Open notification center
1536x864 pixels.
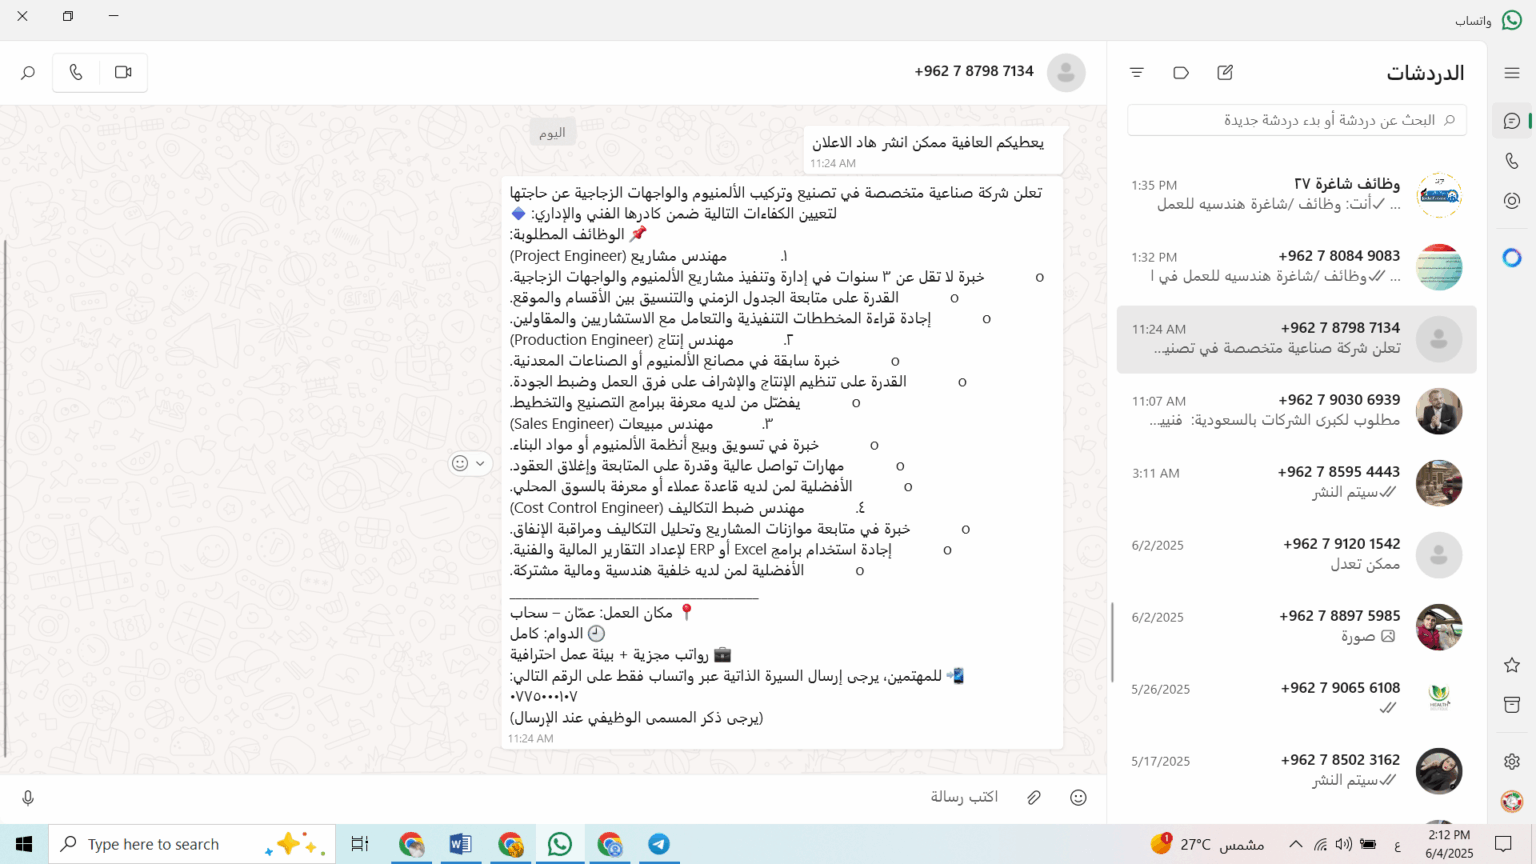[x=1503, y=844]
